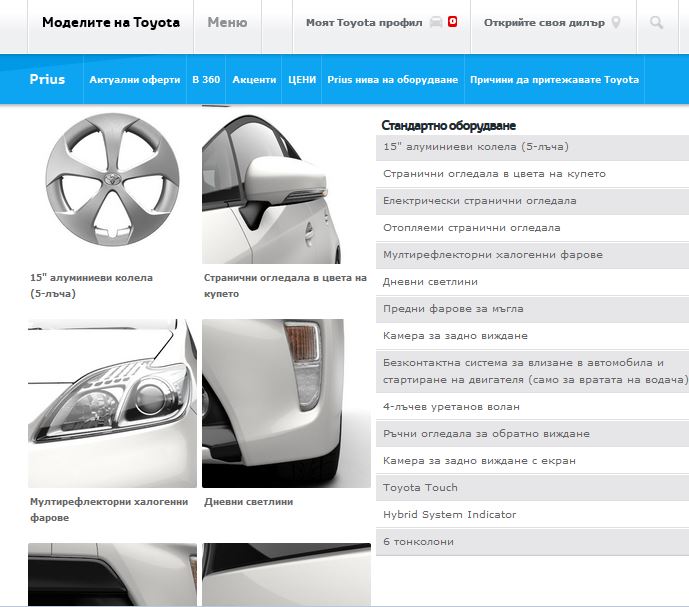
Task: Click Причини да притежавате Toyota link
Action: point(554,79)
